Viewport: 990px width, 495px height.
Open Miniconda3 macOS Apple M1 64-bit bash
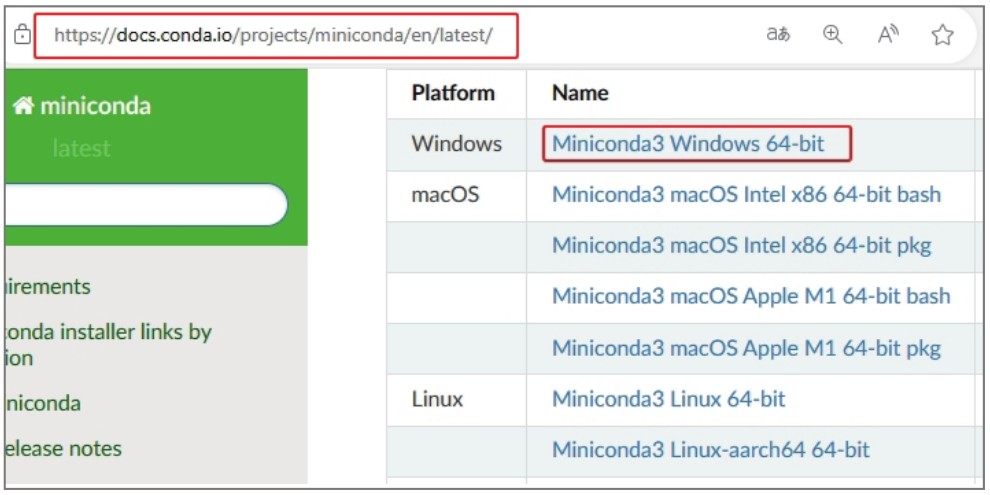(x=751, y=295)
